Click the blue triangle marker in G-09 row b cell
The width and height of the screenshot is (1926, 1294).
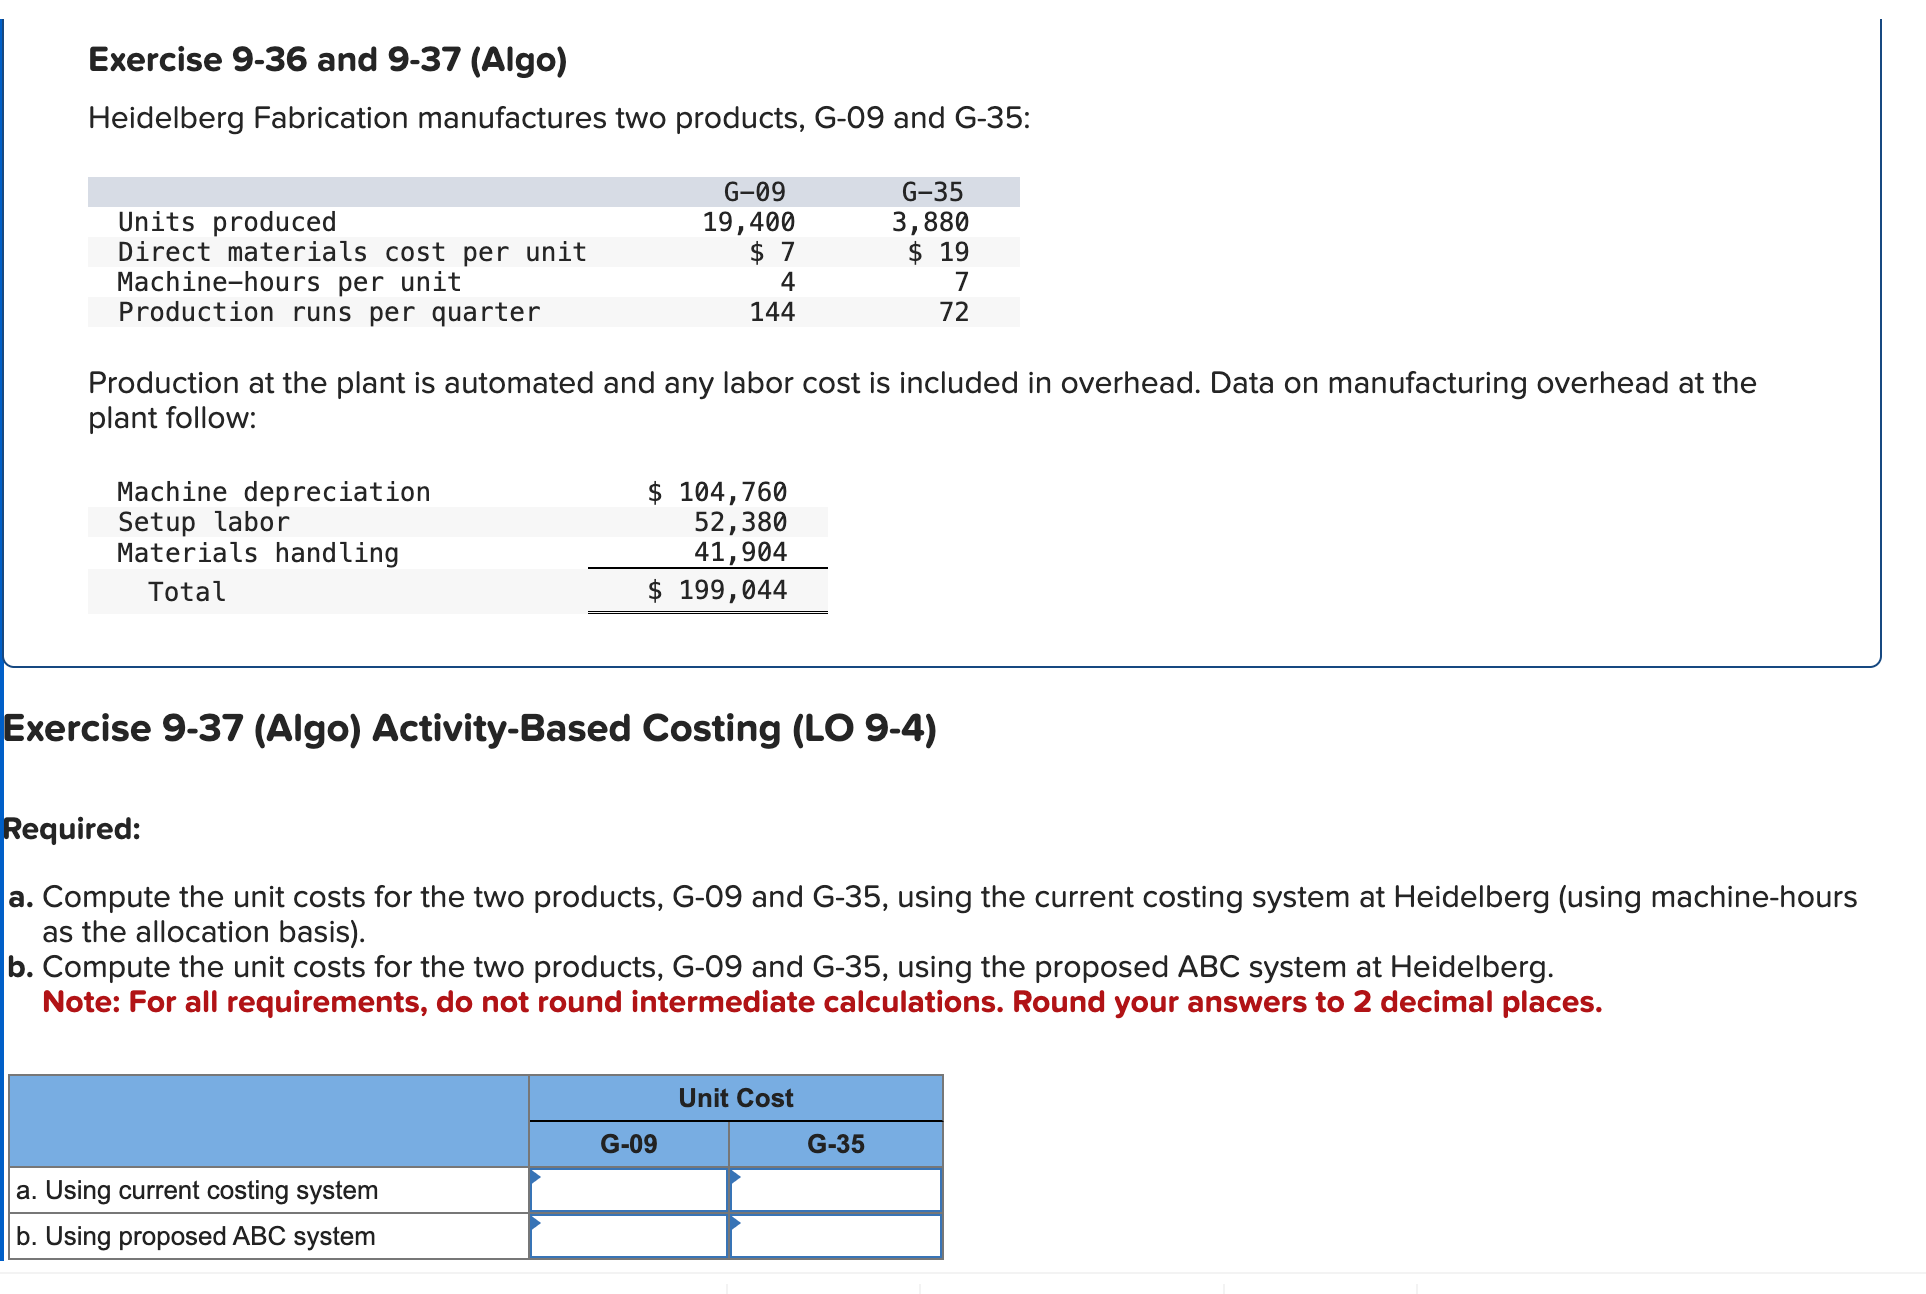[x=537, y=1225]
